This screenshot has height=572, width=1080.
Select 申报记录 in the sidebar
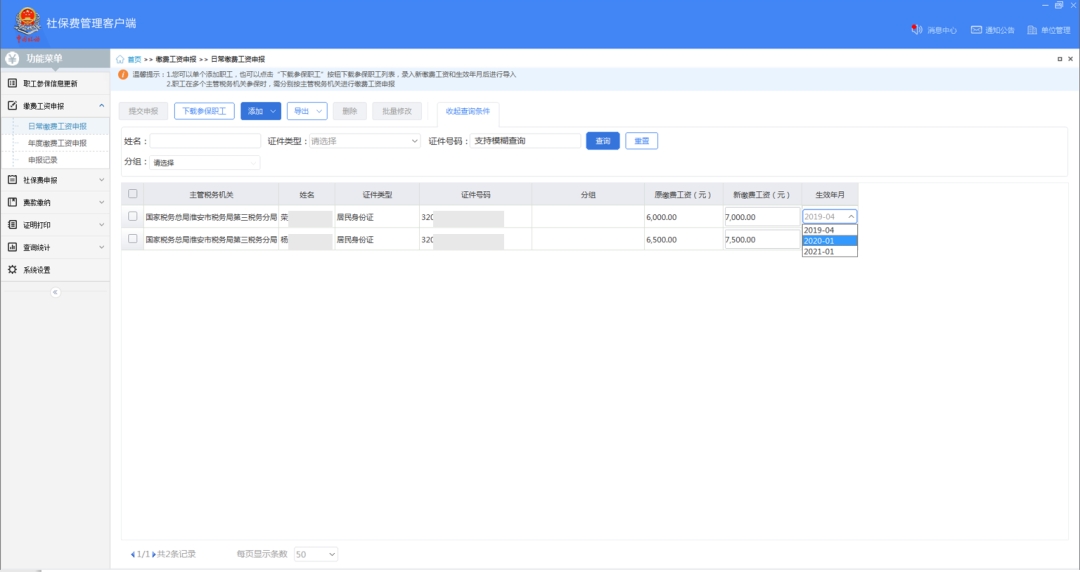43,160
